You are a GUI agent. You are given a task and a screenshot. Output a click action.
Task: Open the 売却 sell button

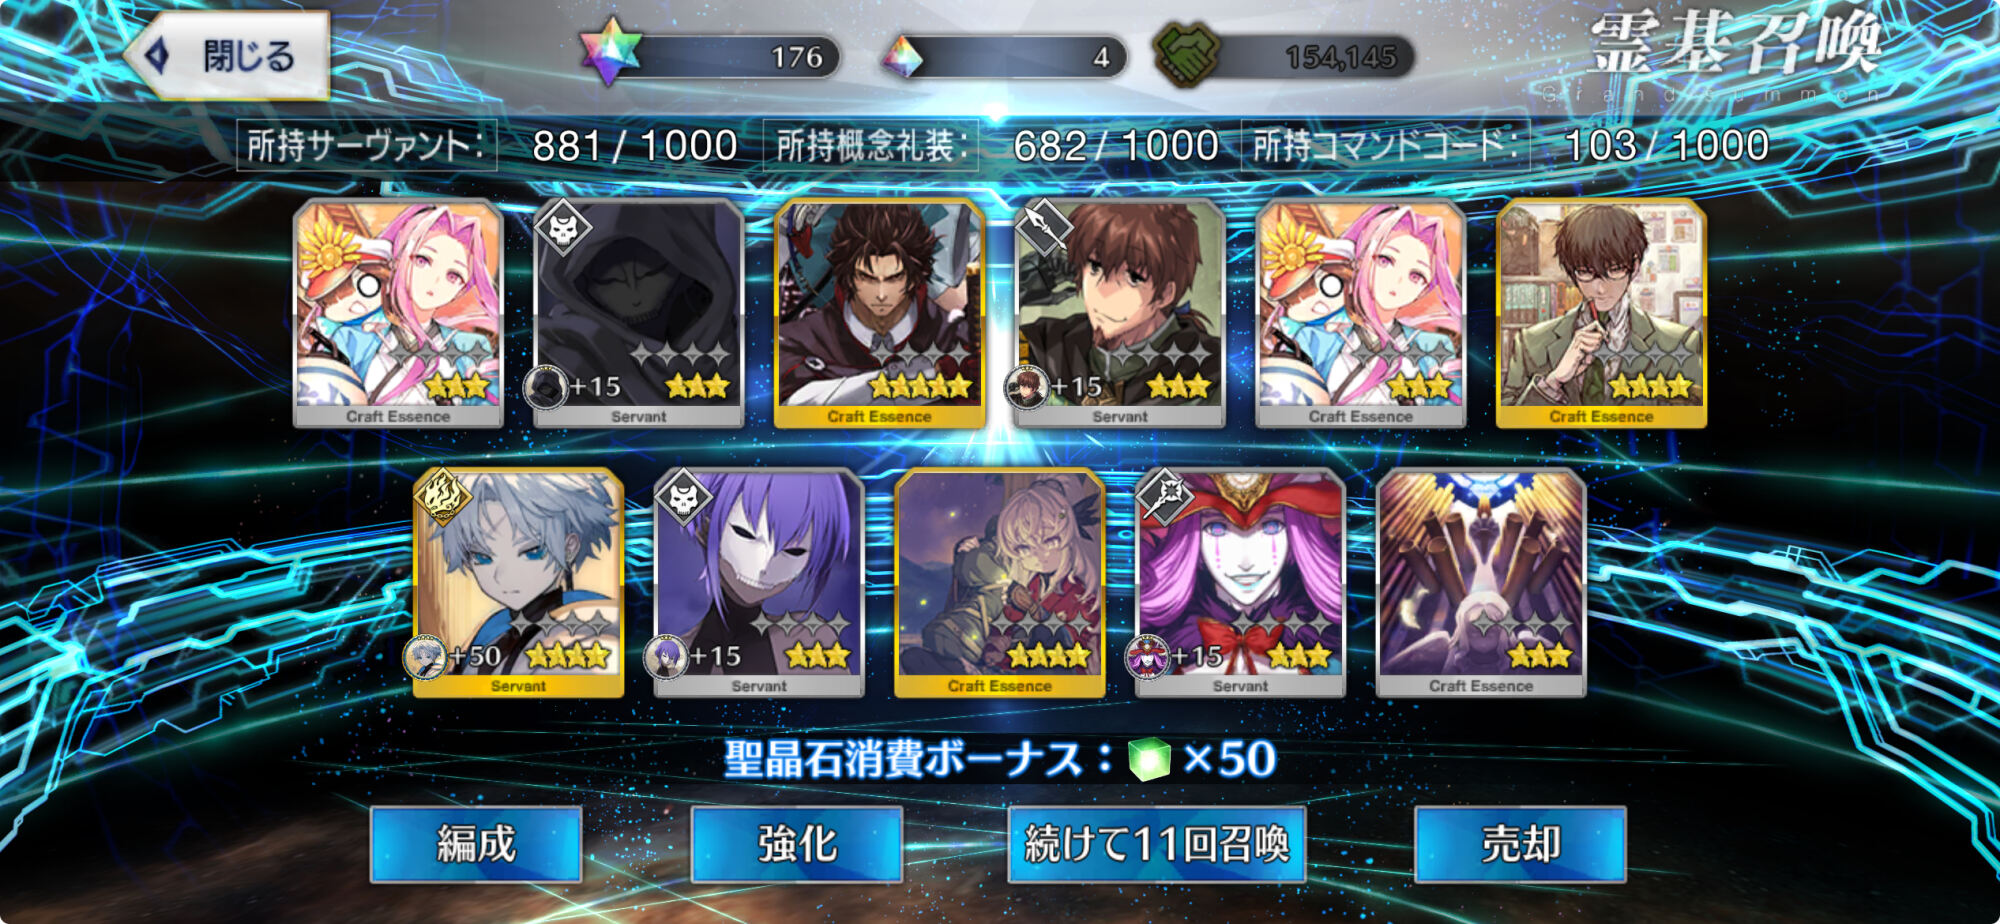1520,844
